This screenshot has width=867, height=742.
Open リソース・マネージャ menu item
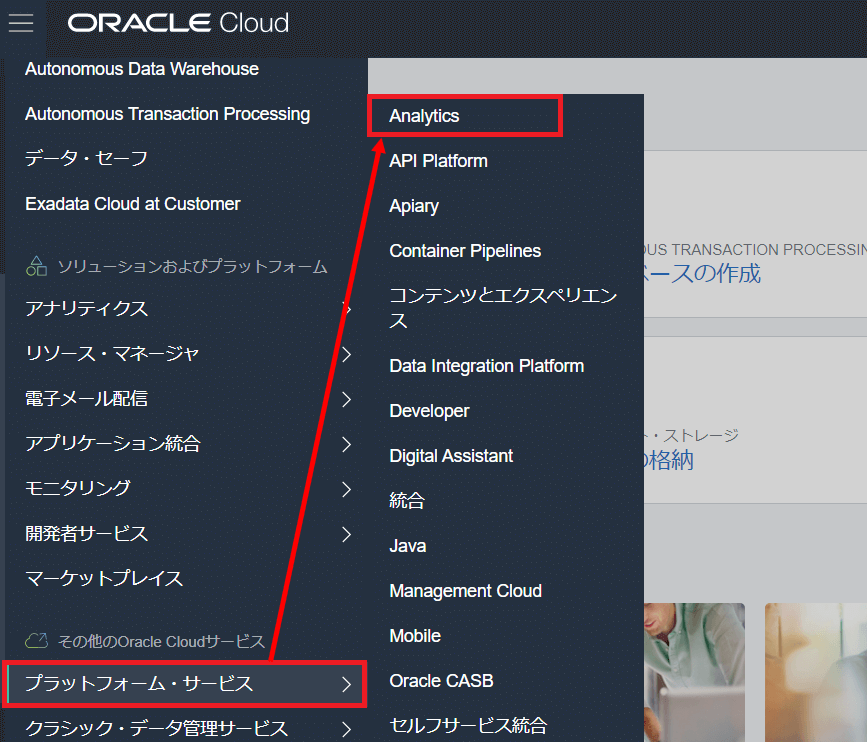(112, 354)
